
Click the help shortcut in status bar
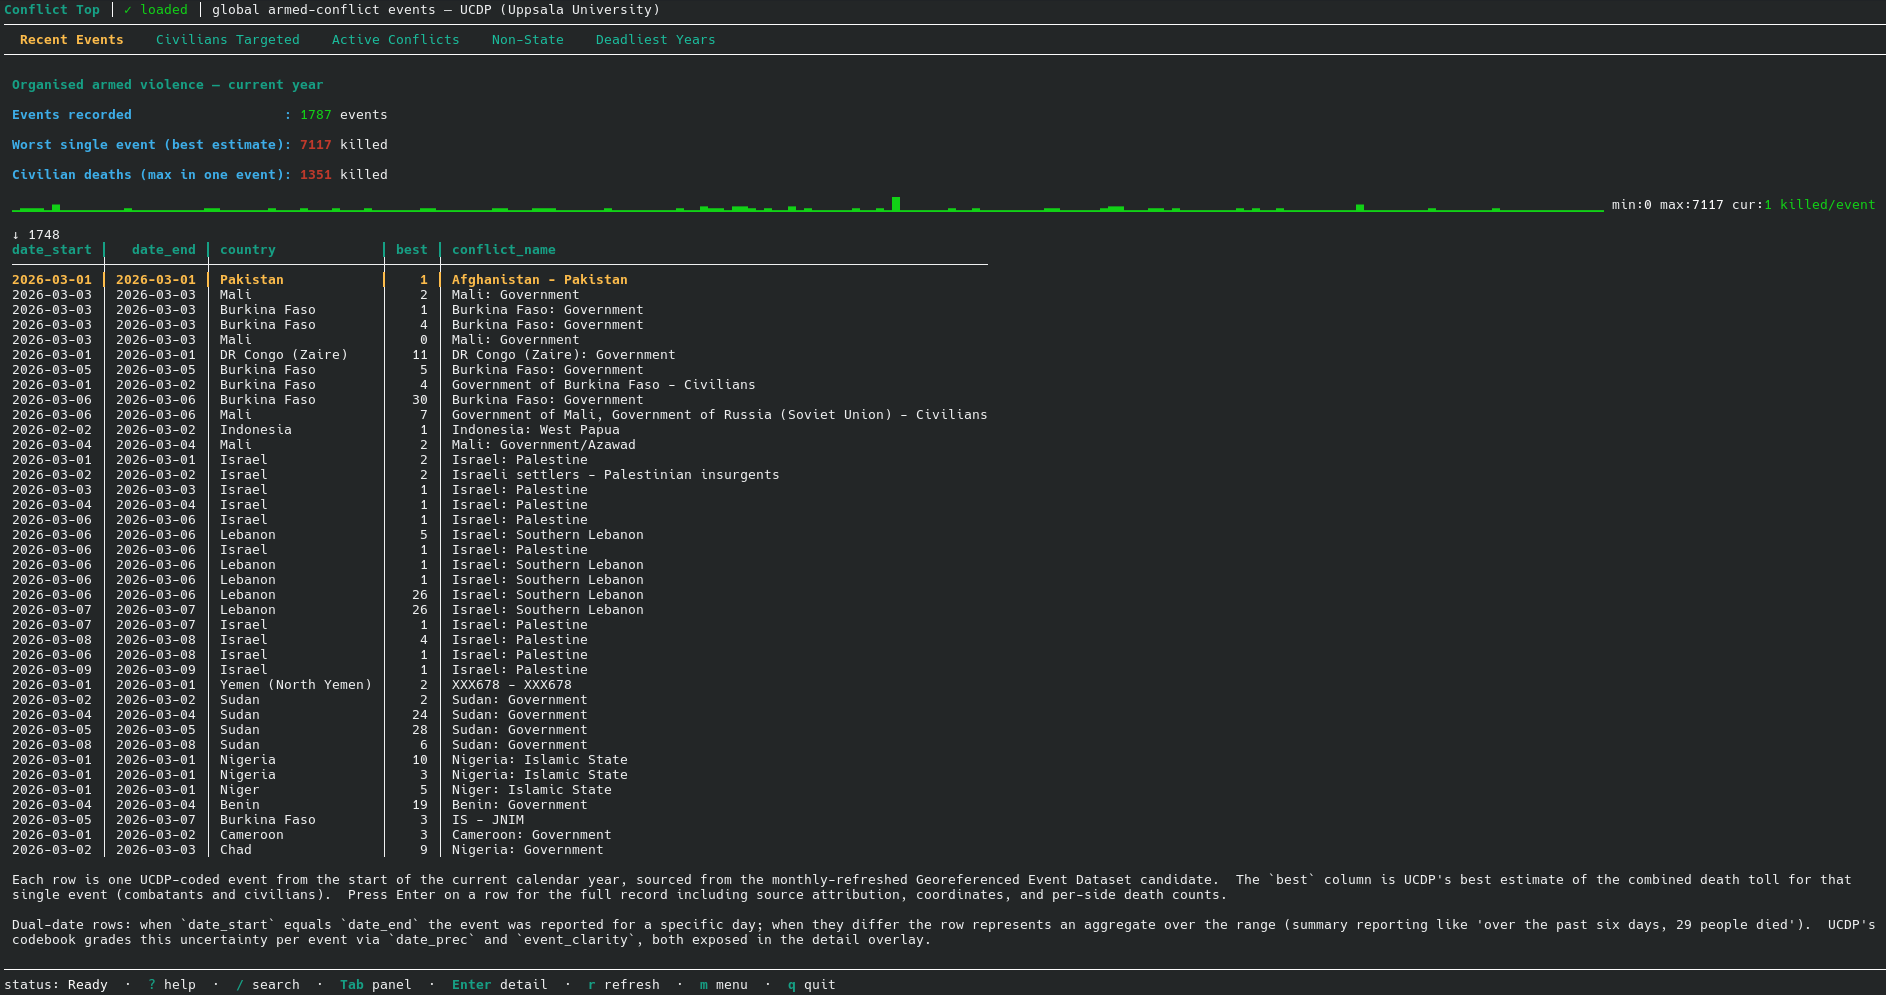click(172, 985)
